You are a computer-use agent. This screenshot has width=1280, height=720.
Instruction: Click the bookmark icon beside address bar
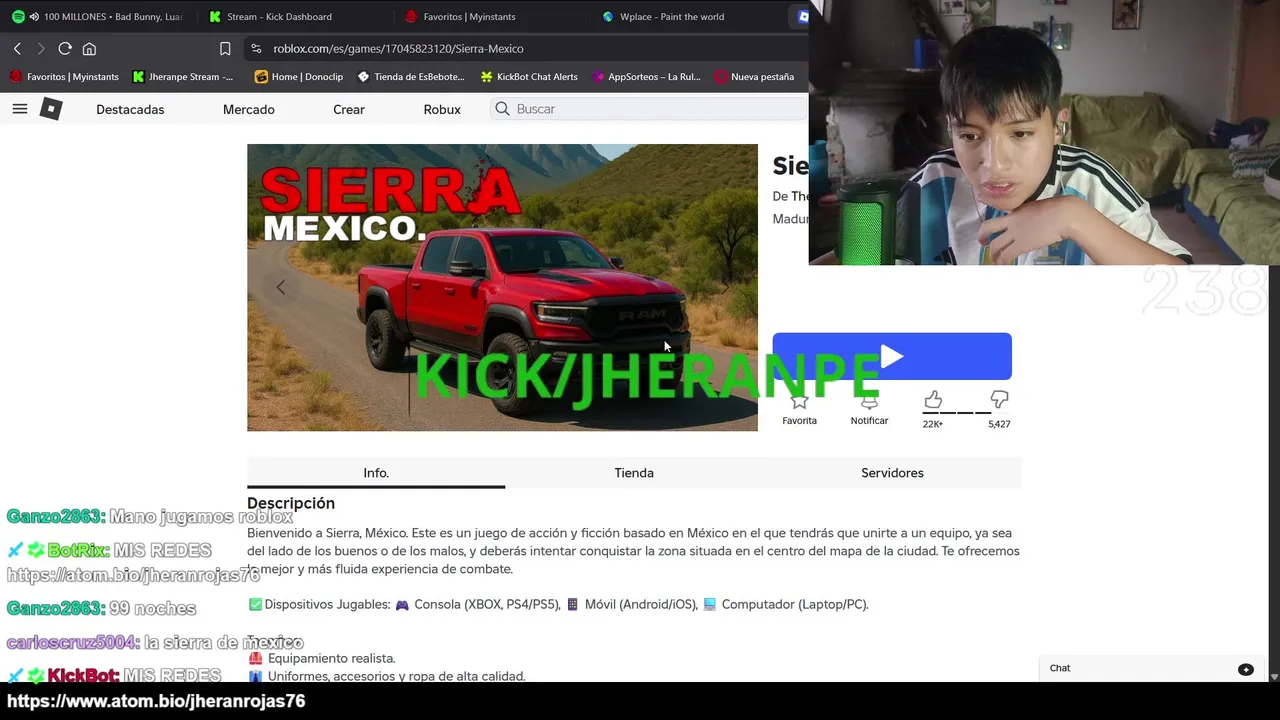225,48
